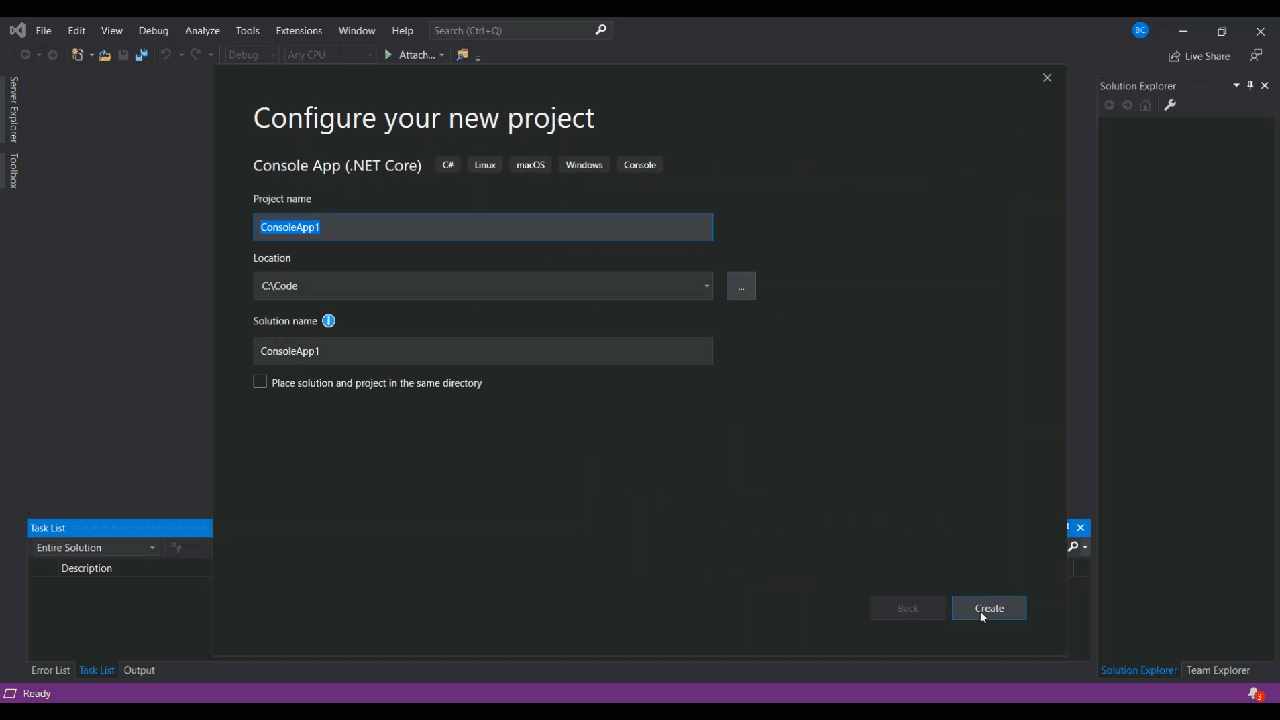
Task: Click the Navigate Backward toolbar icon
Action: tap(25, 55)
